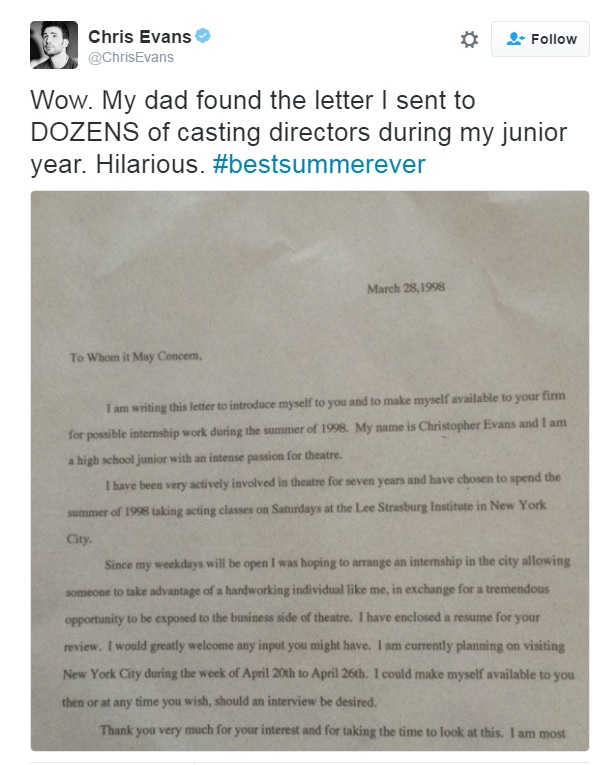Visit the @ChrisEvans handle link
The width and height of the screenshot is (605, 765).
tap(131, 57)
